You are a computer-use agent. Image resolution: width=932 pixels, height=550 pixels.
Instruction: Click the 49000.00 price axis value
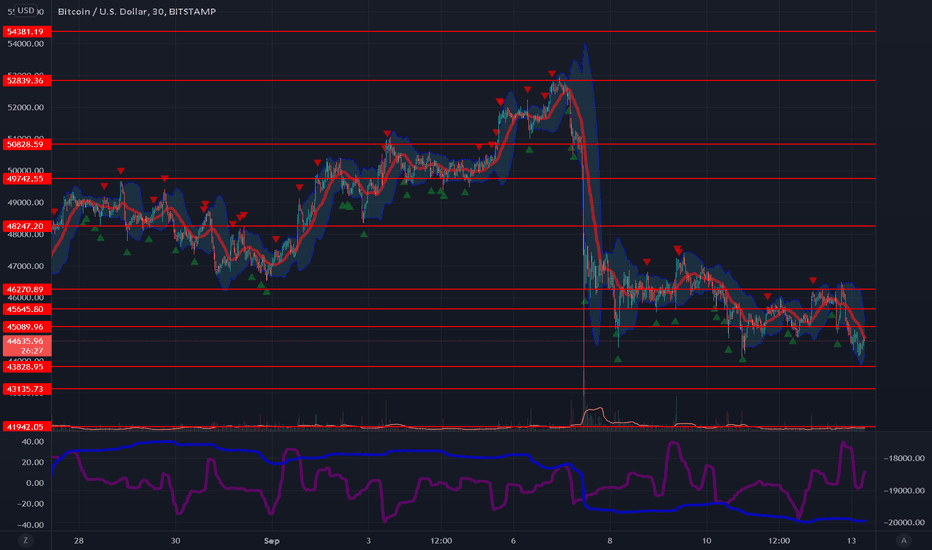click(x=26, y=203)
